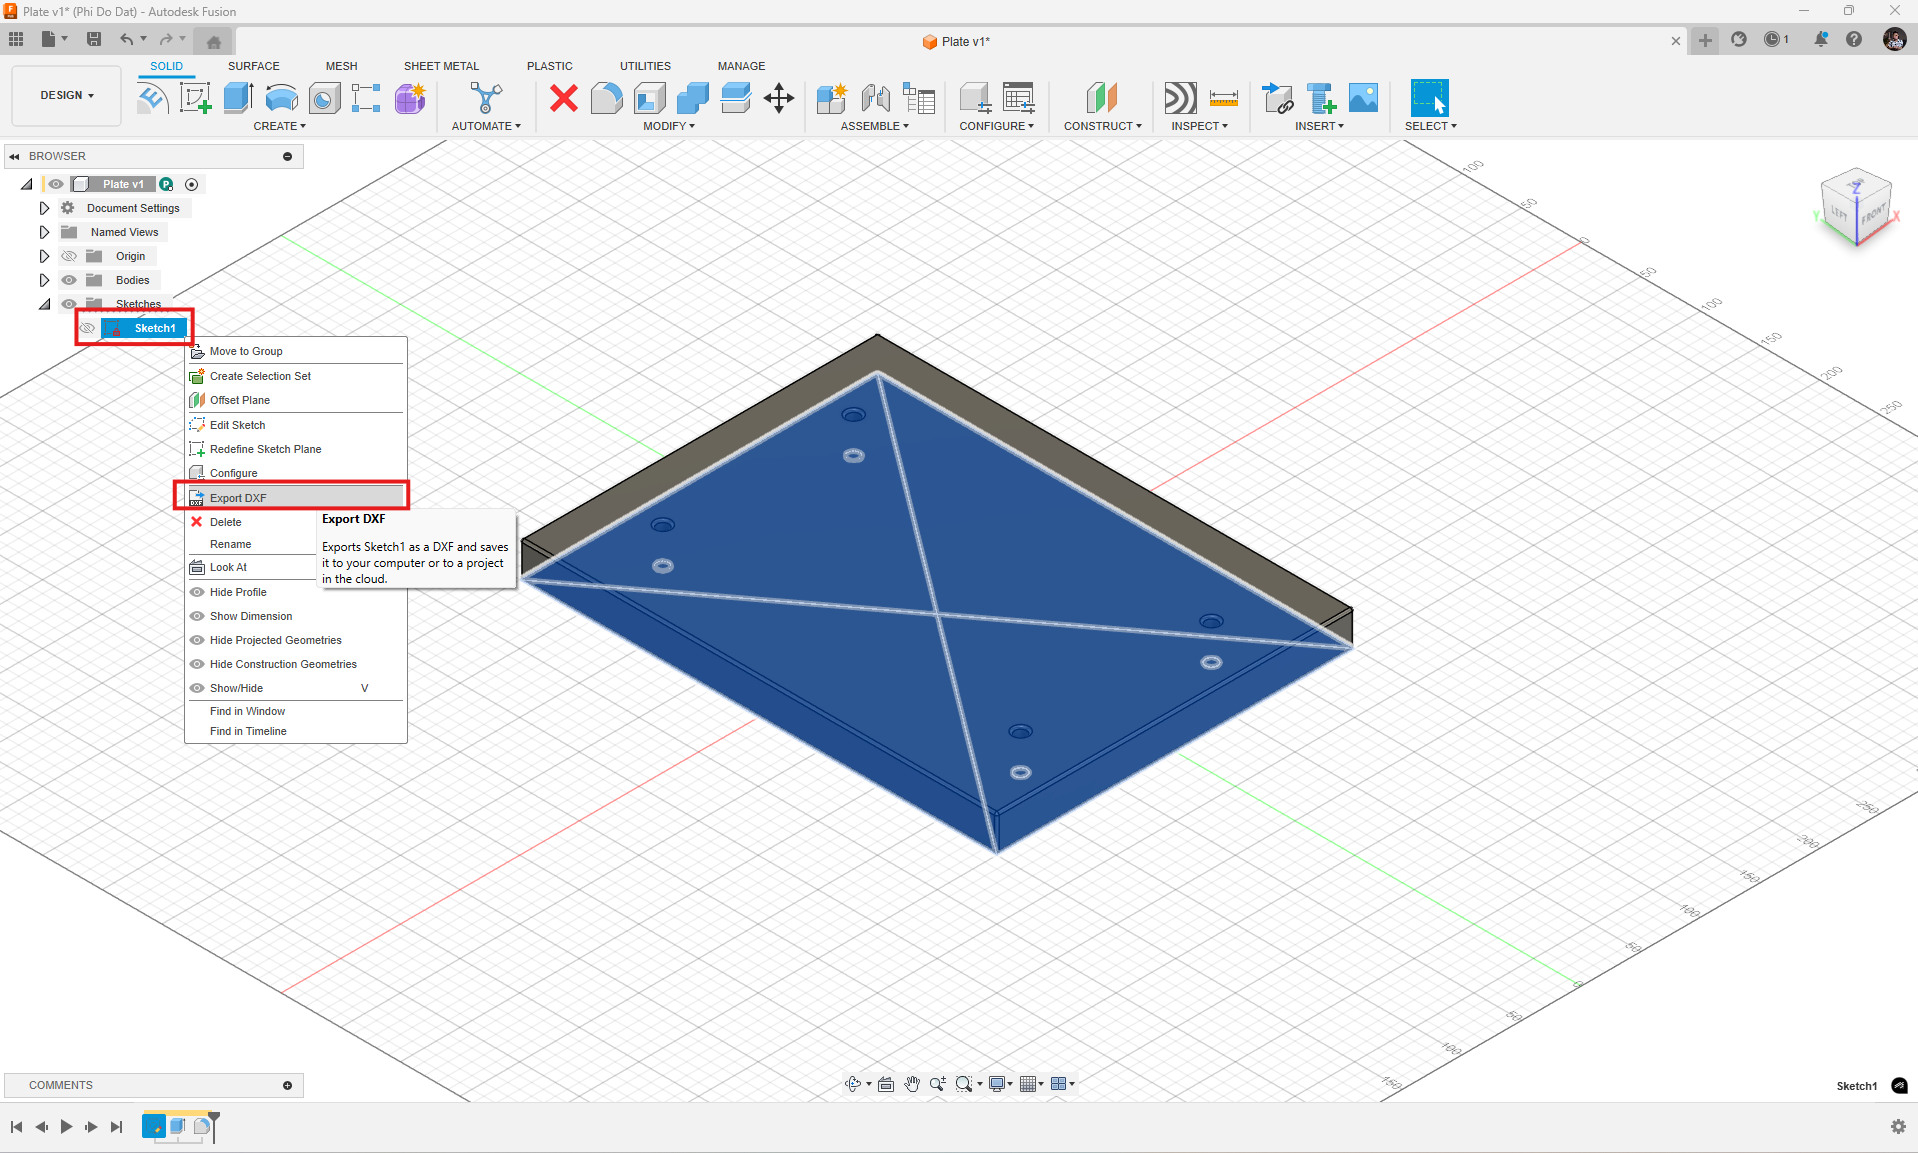Toggle visibility eye of Origin folder
This screenshot has height=1153, width=1918.
coord(69,256)
